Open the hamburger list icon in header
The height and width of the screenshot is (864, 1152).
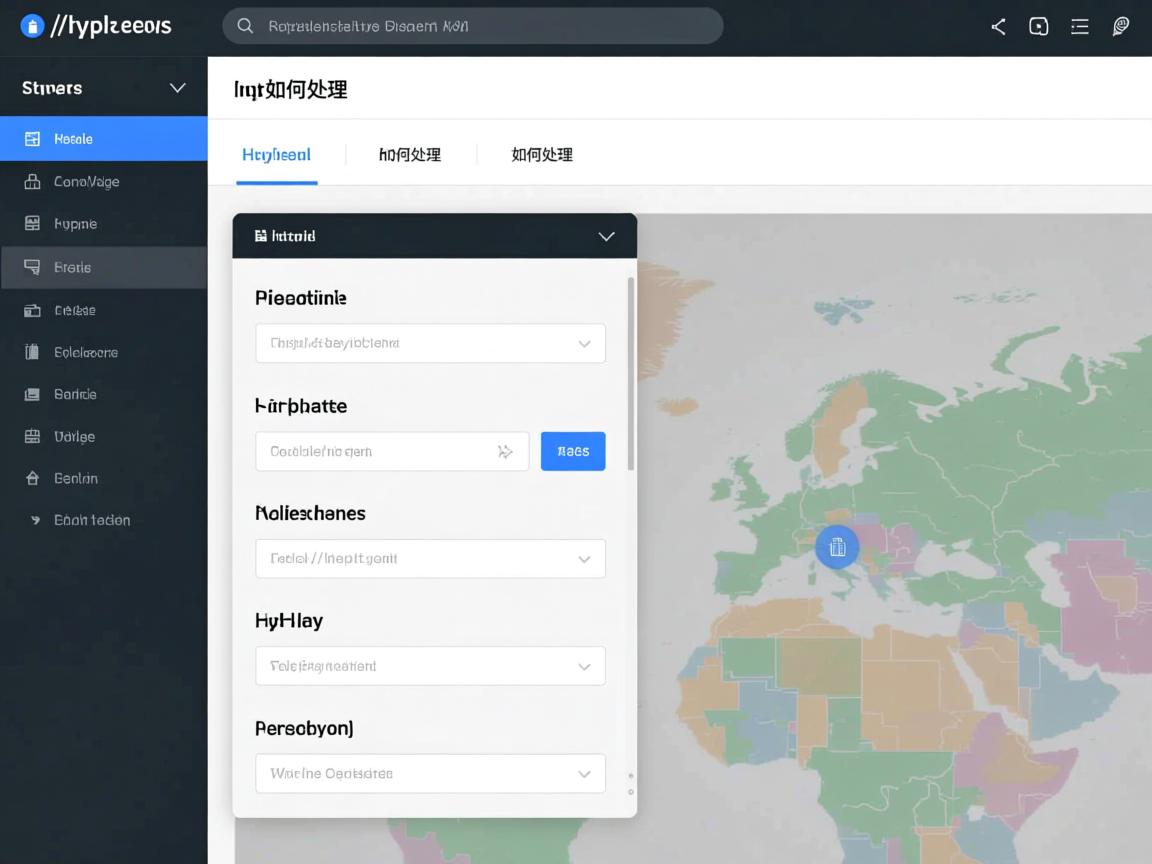pos(1080,27)
